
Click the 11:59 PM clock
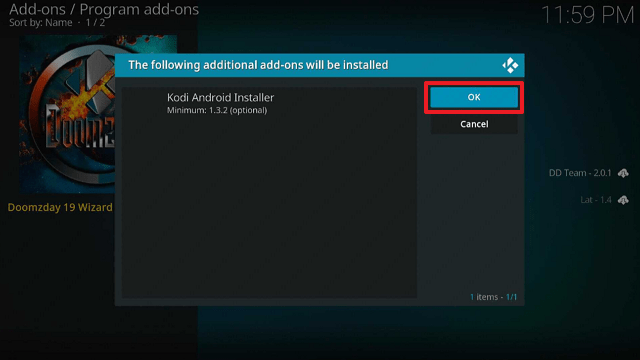[x=587, y=16]
